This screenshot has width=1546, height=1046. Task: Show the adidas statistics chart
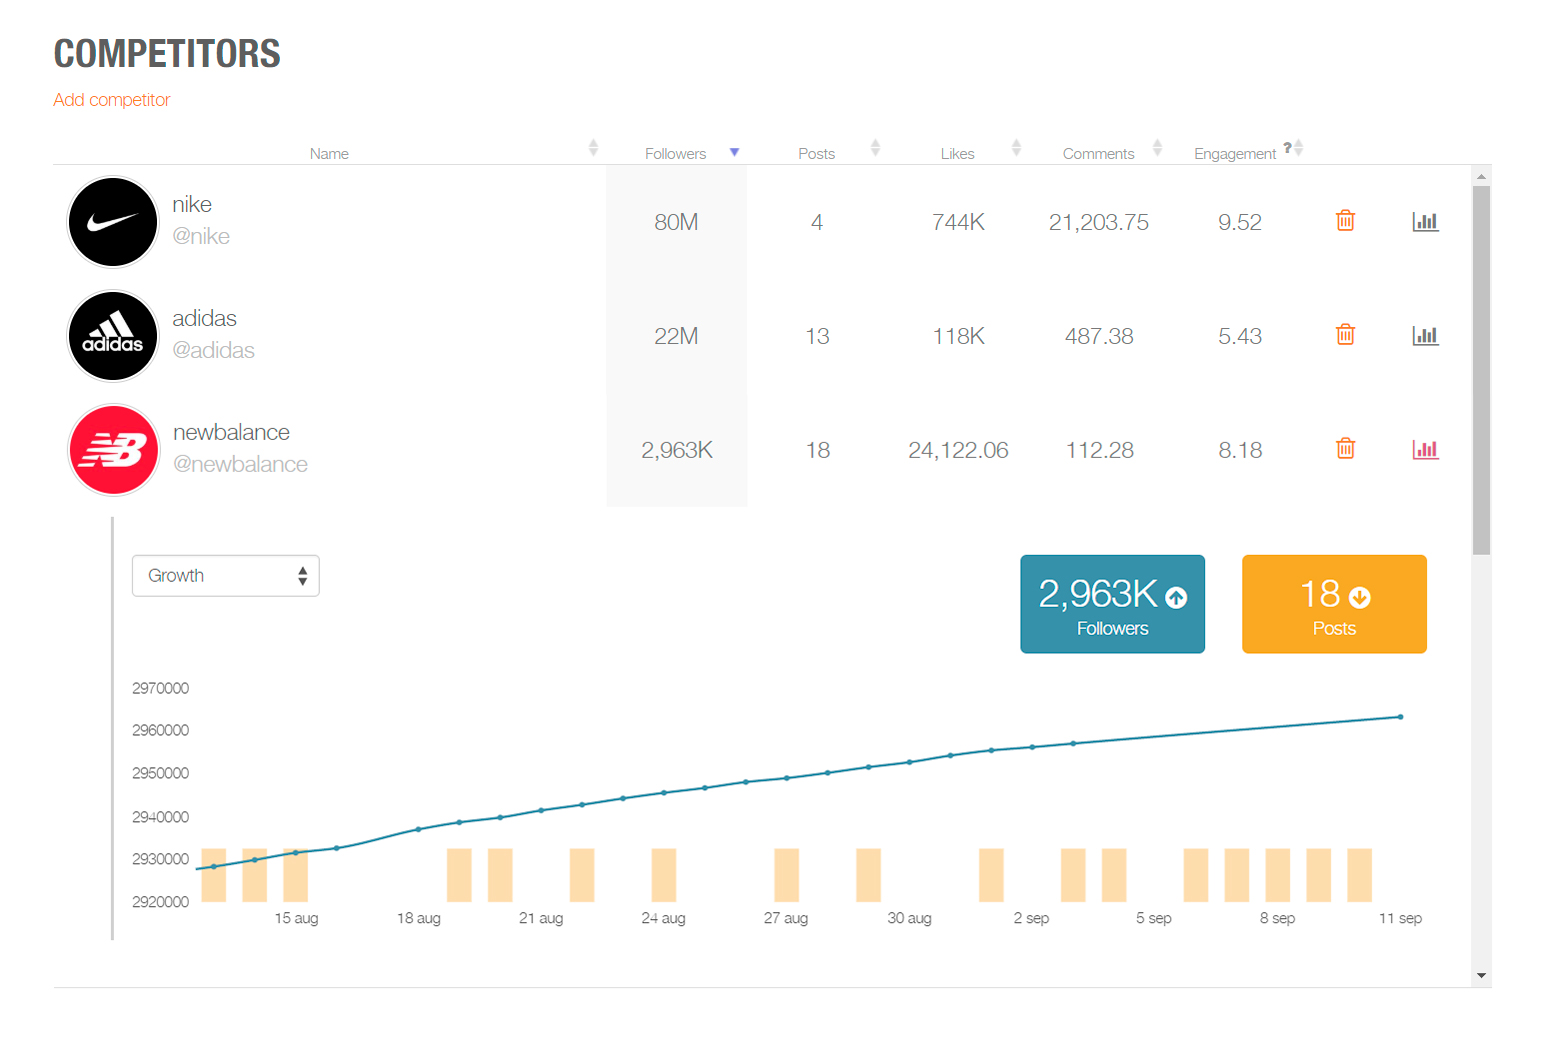click(1425, 335)
